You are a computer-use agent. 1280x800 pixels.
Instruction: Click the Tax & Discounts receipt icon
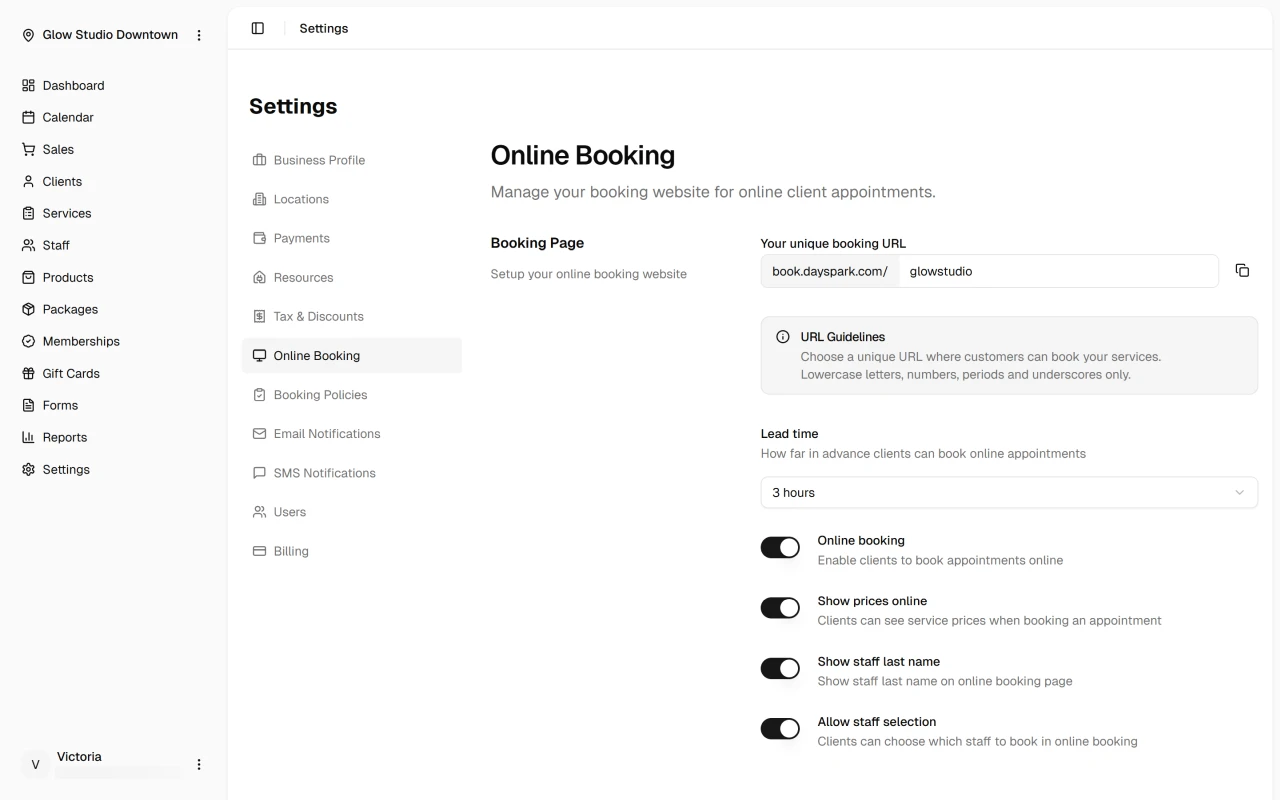[259, 317]
